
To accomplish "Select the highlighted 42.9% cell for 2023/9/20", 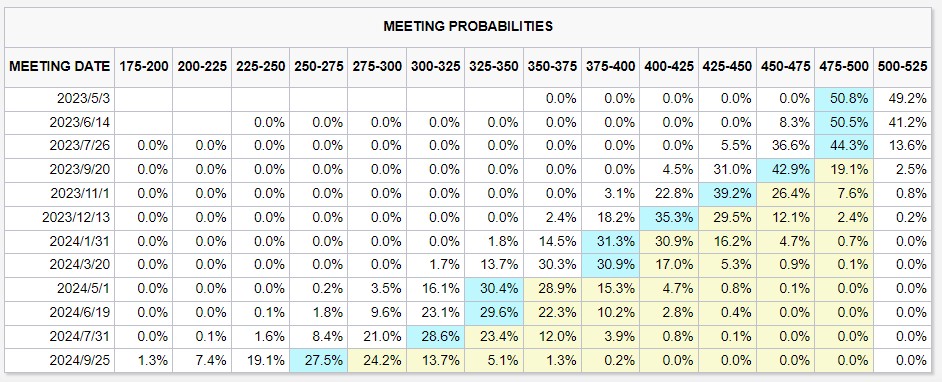I will pyautogui.click(x=785, y=170).
